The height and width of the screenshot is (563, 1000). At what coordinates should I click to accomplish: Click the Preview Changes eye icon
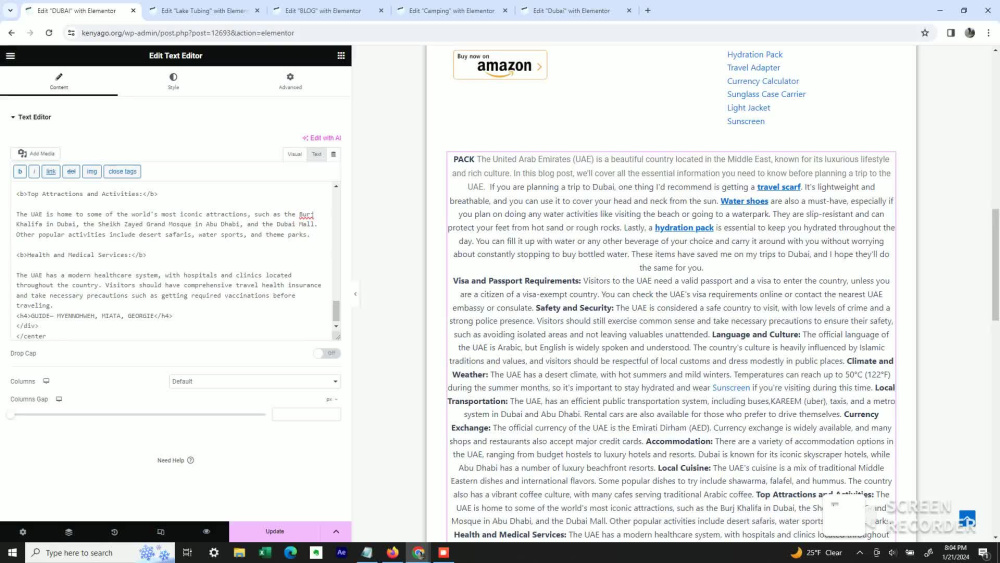tap(207, 532)
